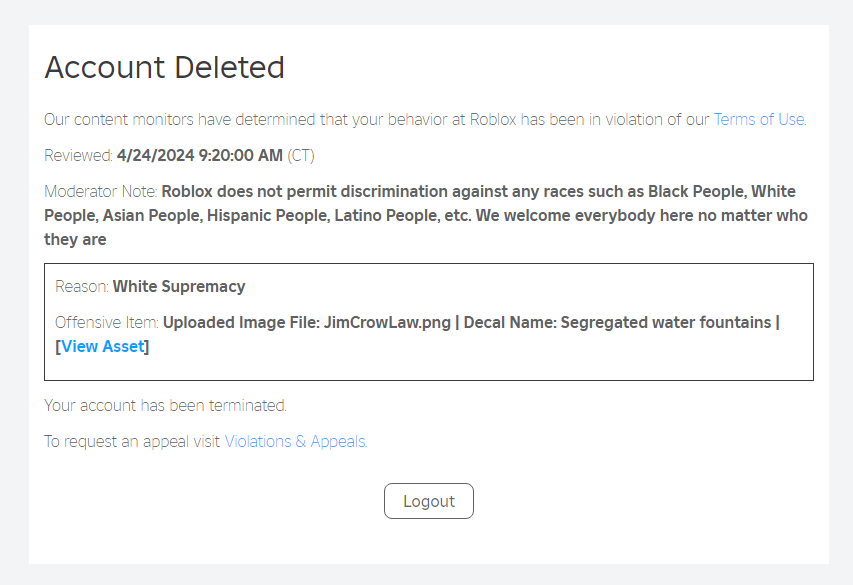Click the JimCrowLaw.png file name

(x=385, y=322)
